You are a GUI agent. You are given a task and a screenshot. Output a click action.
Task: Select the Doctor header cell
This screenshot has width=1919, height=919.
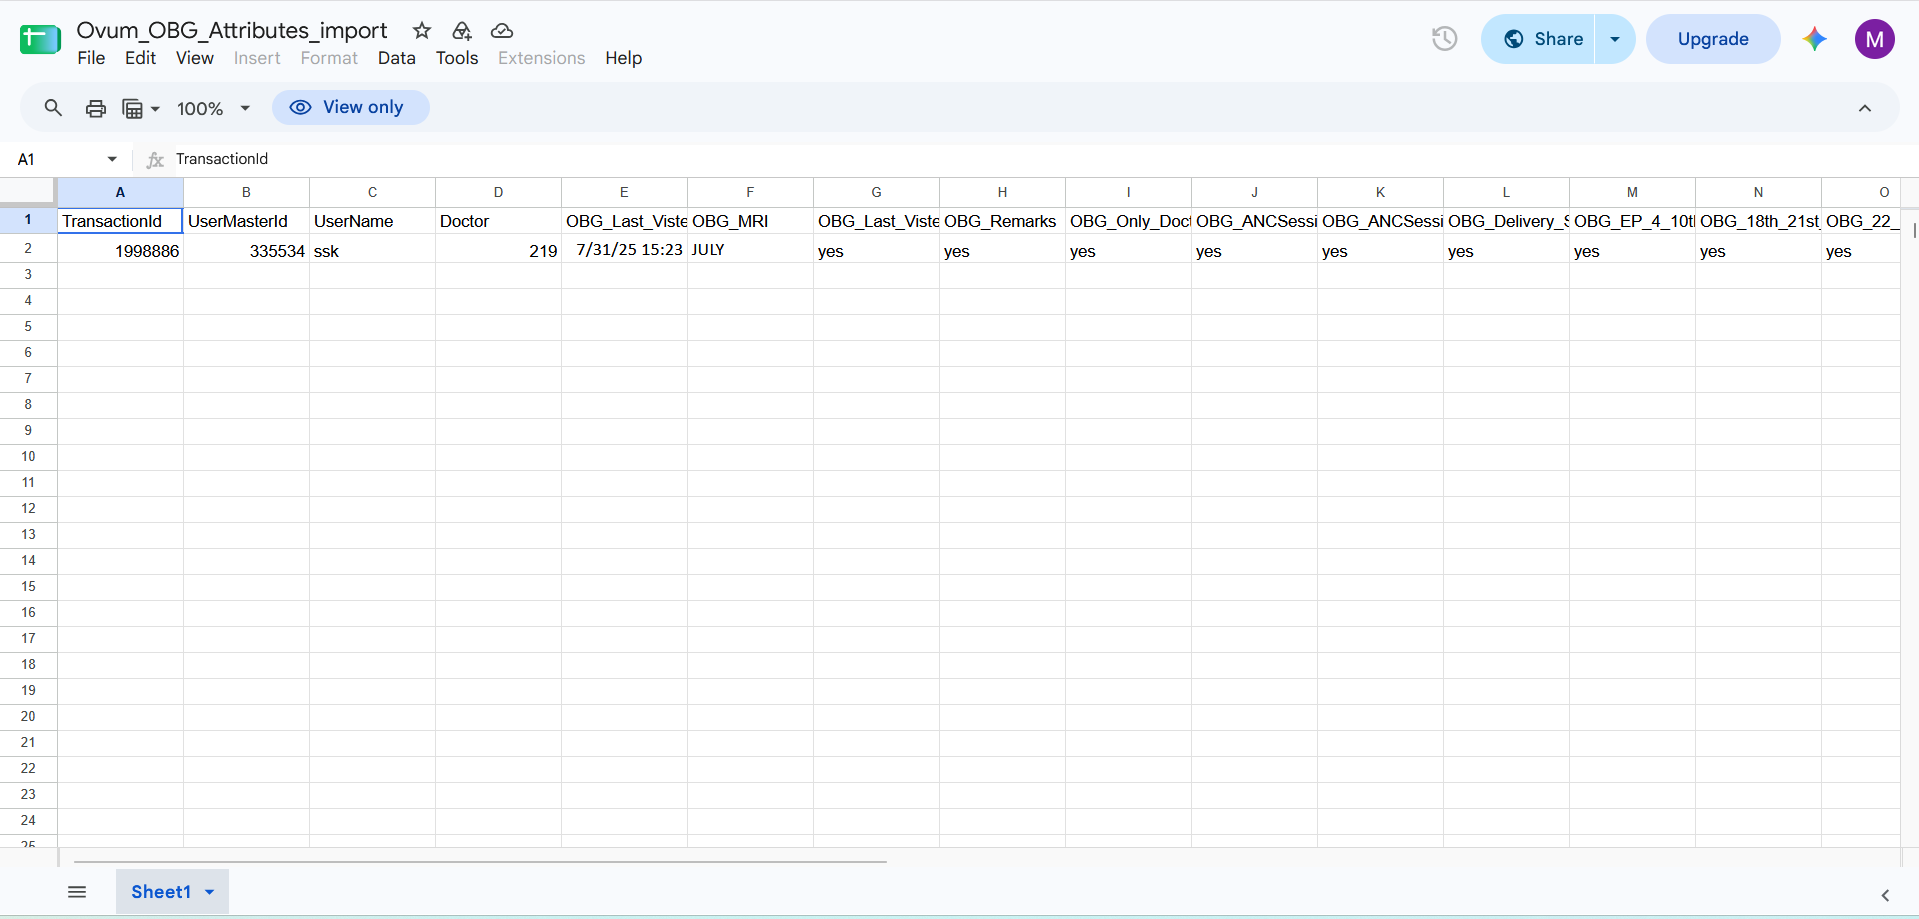tap(498, 221)
